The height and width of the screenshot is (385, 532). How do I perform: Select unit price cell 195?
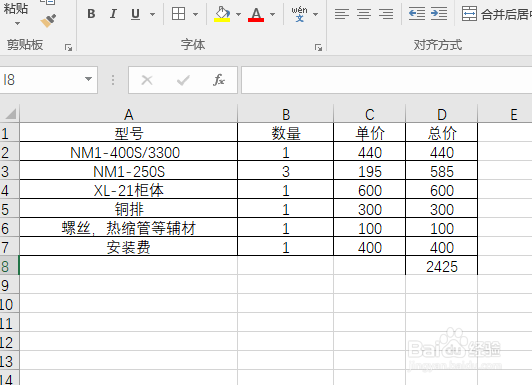coord(369,171)
